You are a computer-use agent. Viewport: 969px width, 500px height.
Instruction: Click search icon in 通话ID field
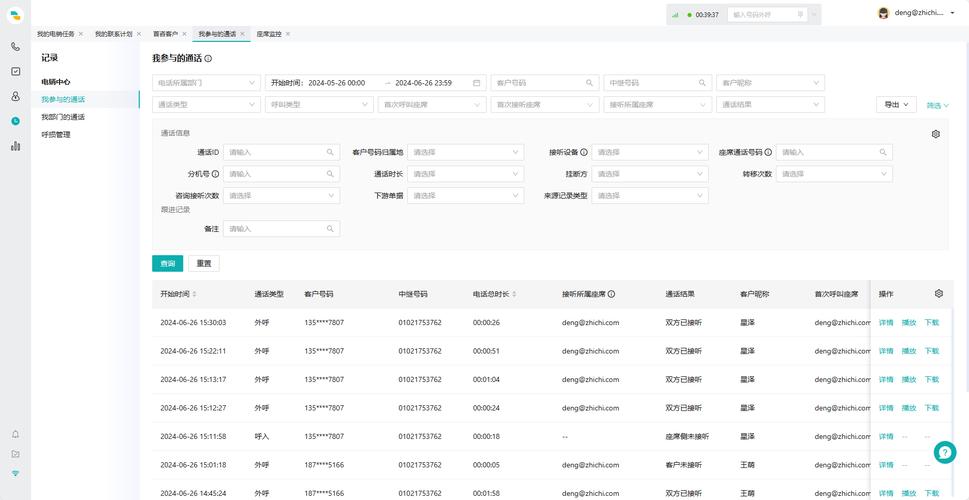(330, 152)
